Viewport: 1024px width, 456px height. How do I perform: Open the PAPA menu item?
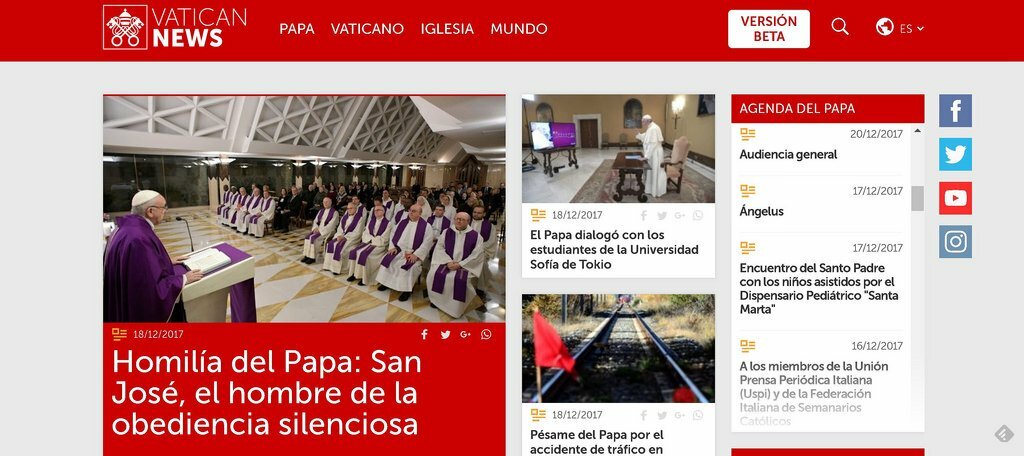click(x=296, y=29)
